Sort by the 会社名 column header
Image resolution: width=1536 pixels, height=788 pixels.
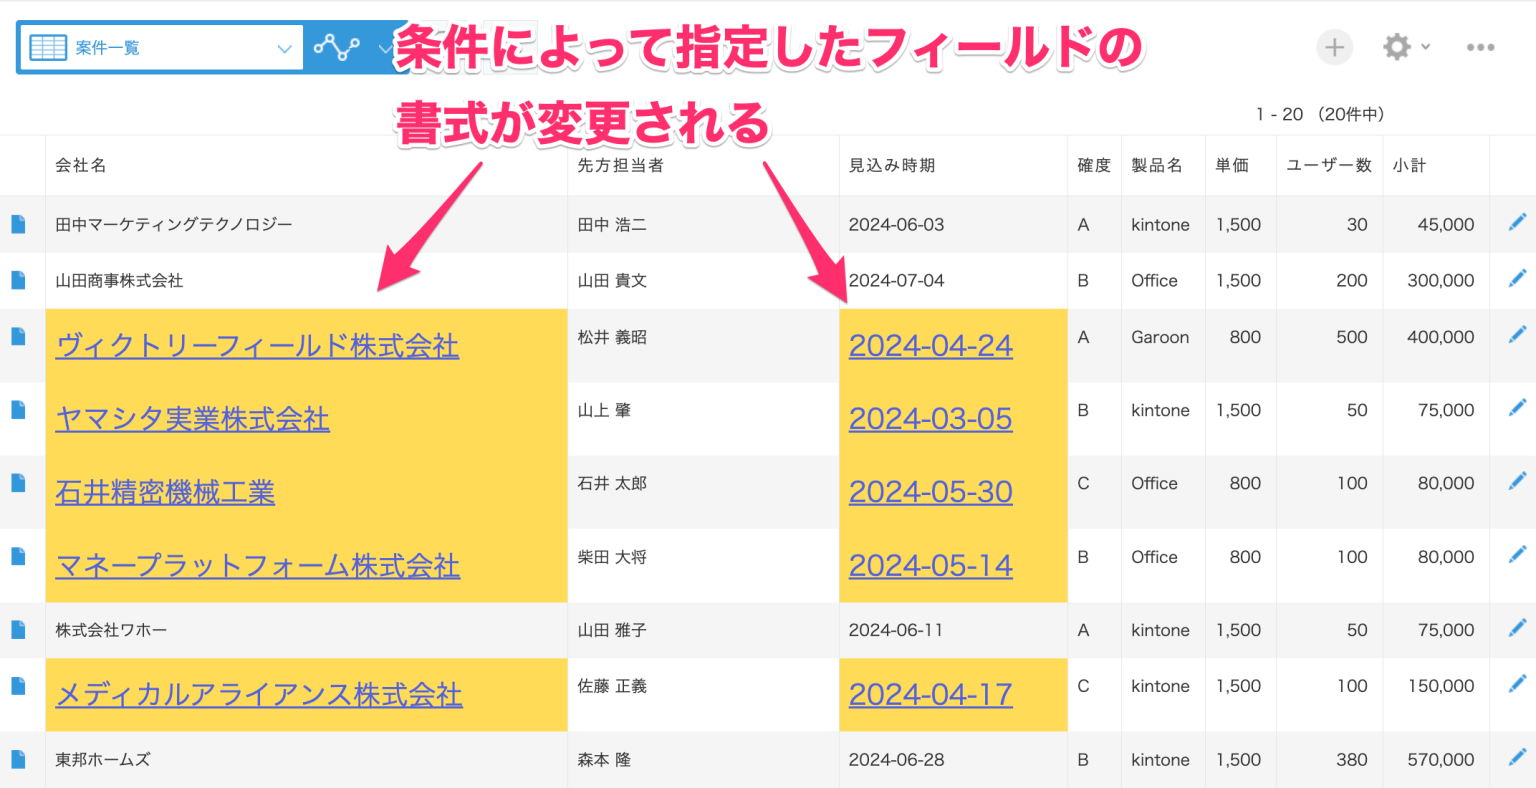click(x=82, y=165)
